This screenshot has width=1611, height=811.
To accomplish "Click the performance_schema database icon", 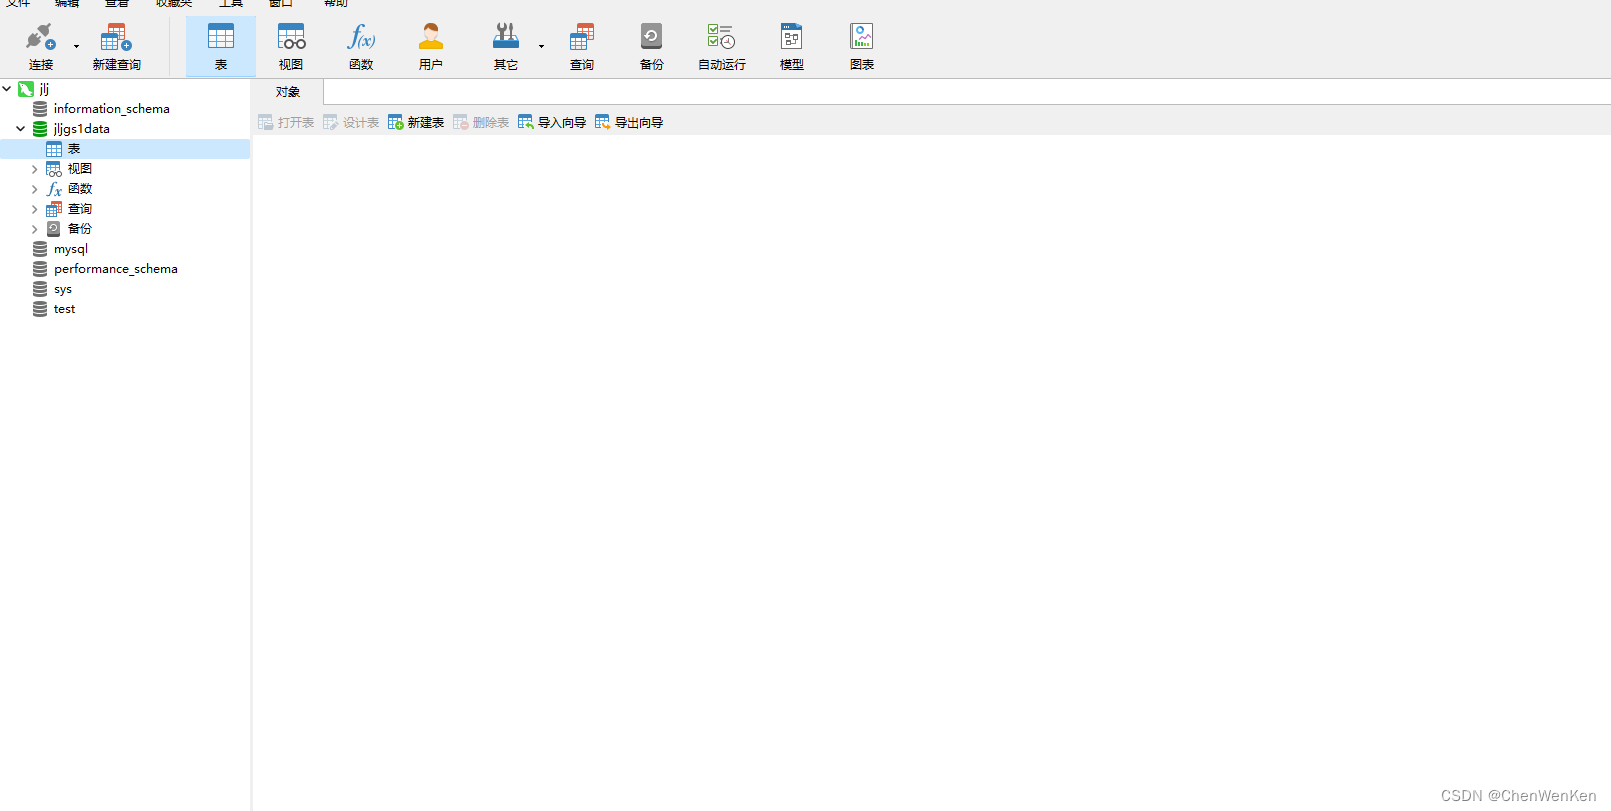I will [x=40, y=269].
